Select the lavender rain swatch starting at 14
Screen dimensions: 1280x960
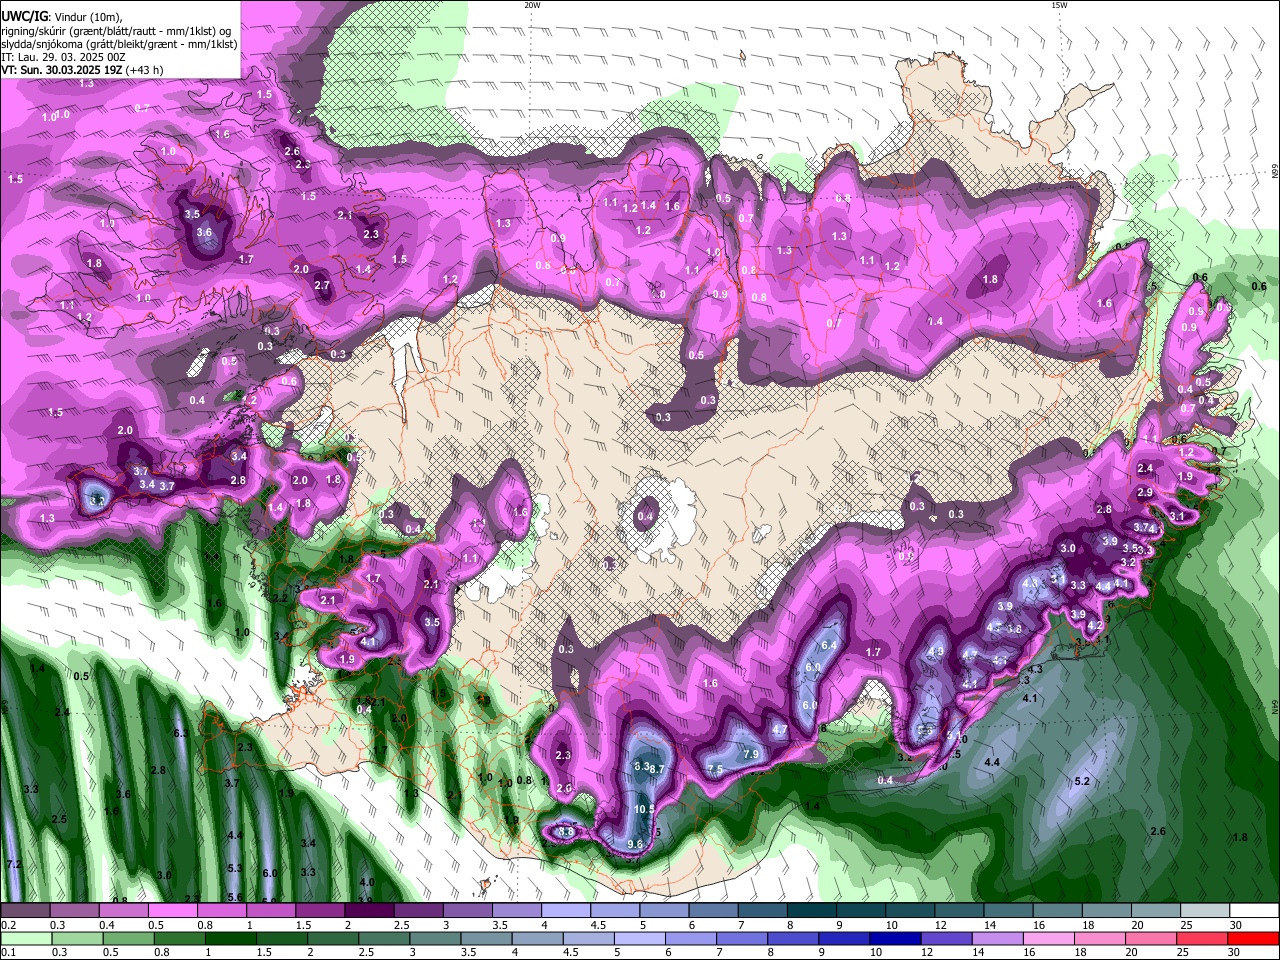click(x=998, y=938)
